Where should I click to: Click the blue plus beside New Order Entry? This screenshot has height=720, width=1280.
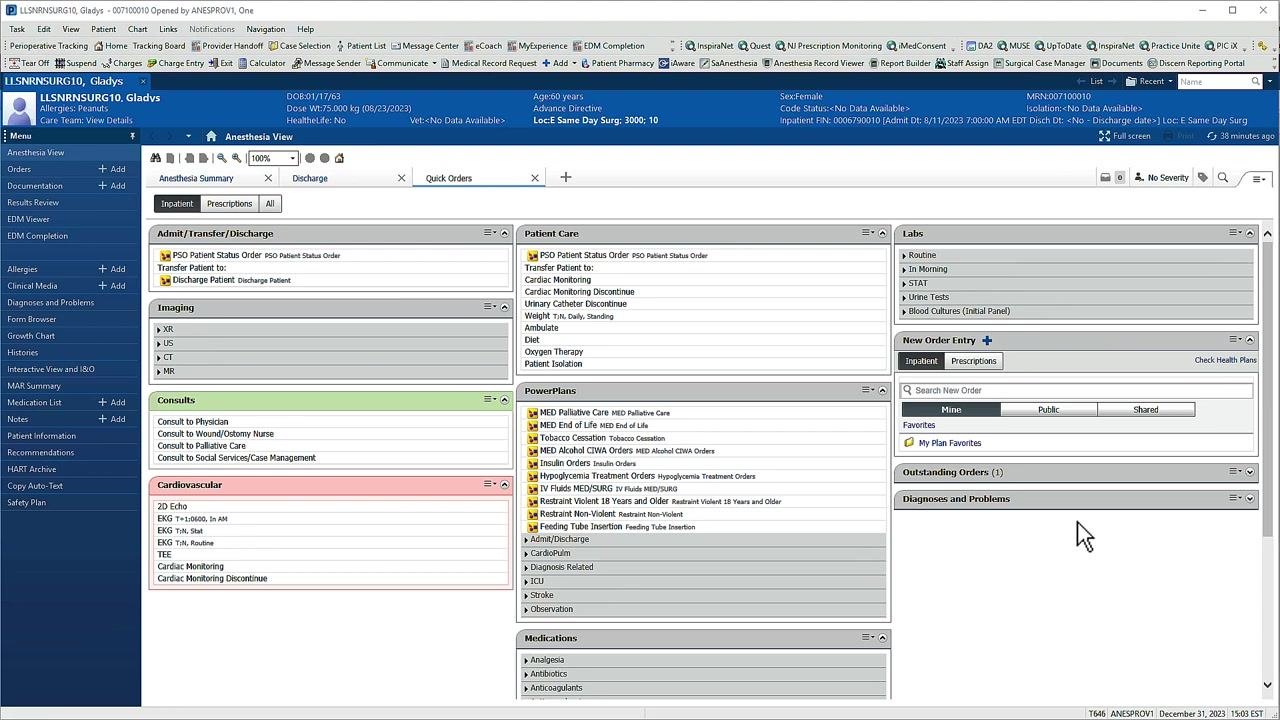pos(987,340)
